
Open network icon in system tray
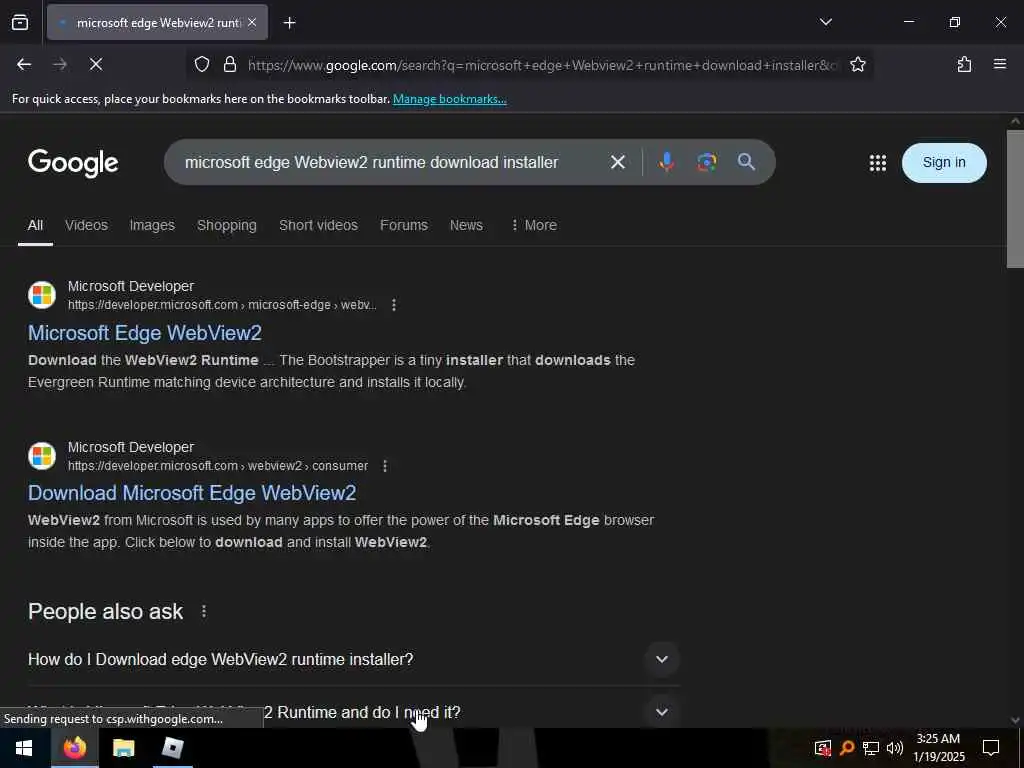(x=871, y=748)
